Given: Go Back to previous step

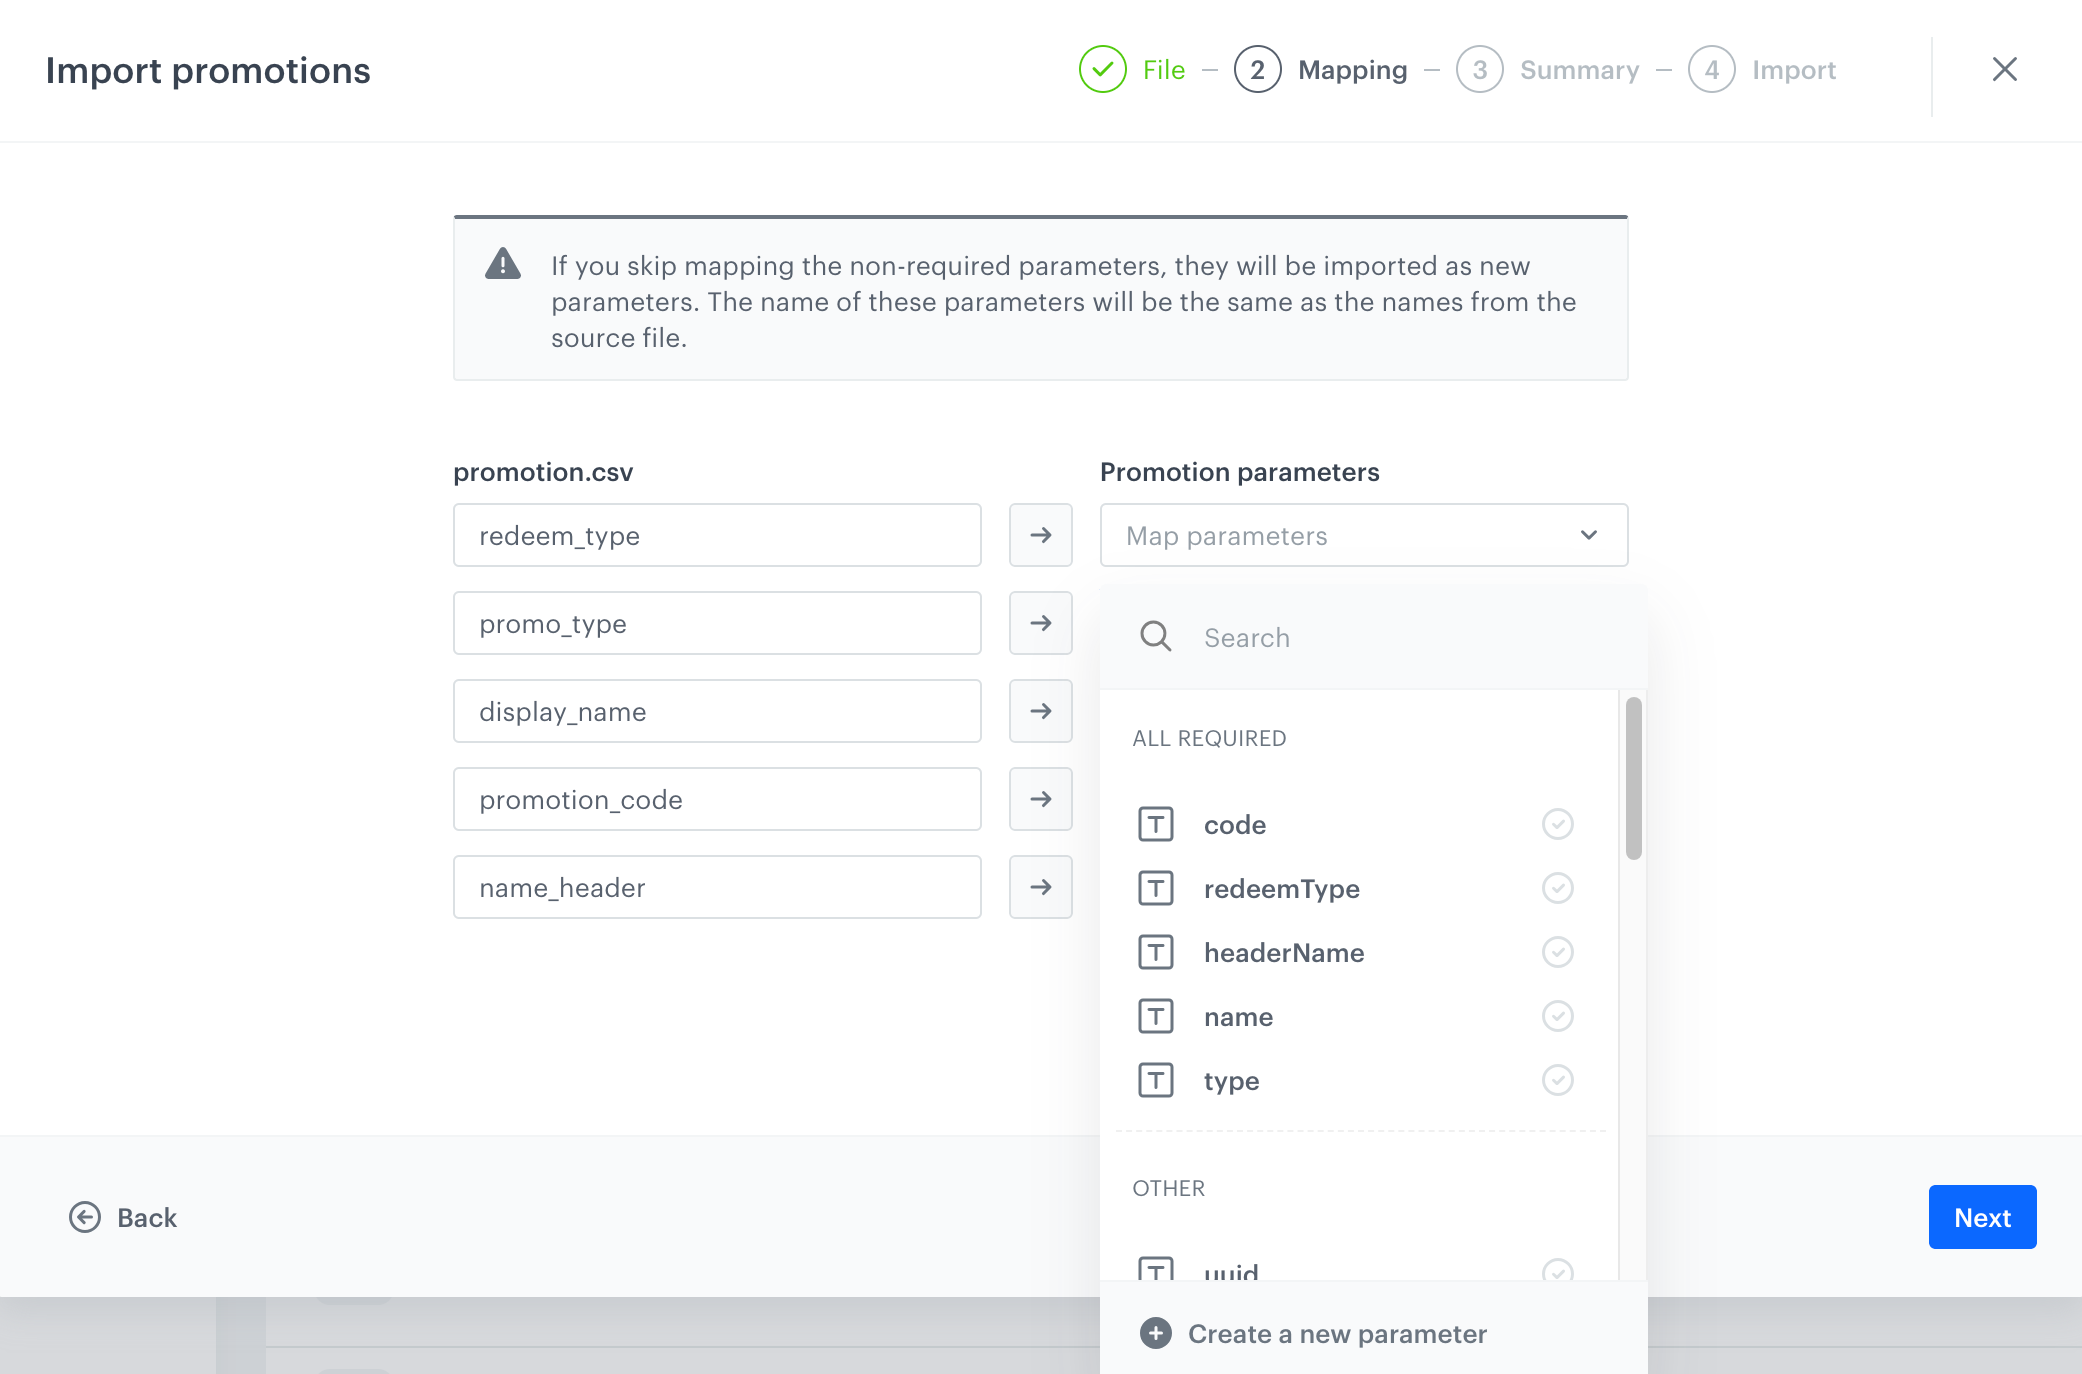Looking at the screenshot, I should point(123,1217).
